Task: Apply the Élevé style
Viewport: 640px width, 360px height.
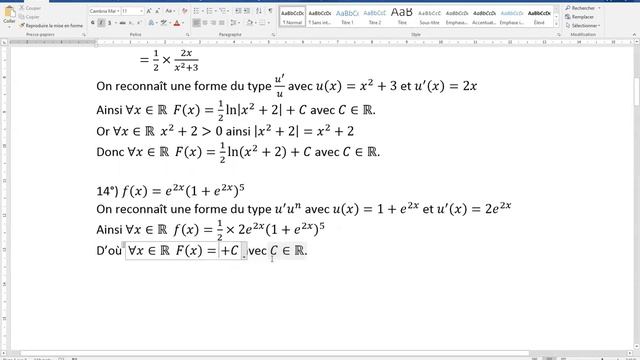Action: tap(539, 17)
